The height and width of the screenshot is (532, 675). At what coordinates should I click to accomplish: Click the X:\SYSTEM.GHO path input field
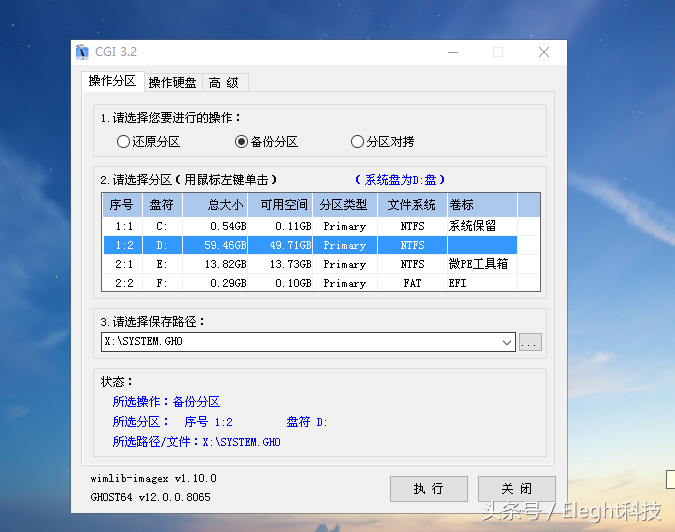tap(300, 342)
